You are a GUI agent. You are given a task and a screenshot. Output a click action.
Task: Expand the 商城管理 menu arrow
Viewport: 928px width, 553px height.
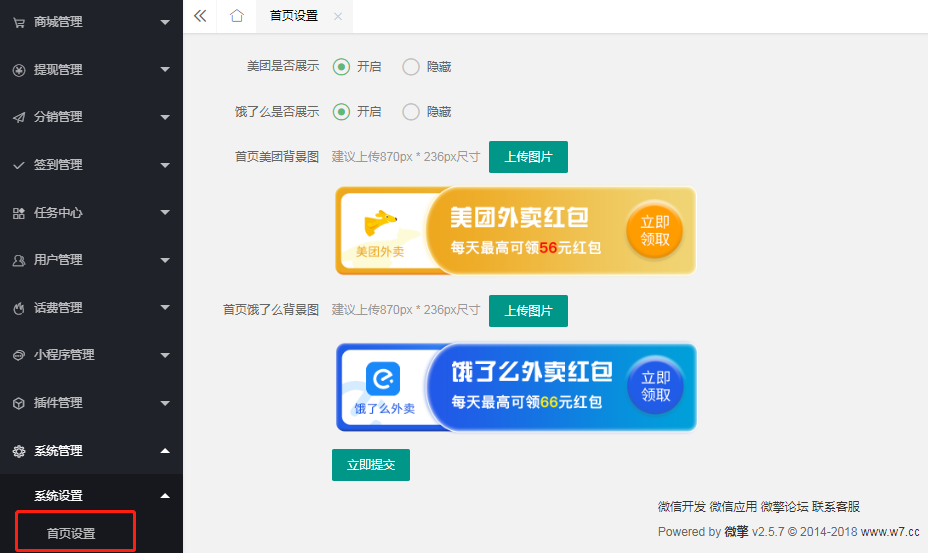coord(165,22)
